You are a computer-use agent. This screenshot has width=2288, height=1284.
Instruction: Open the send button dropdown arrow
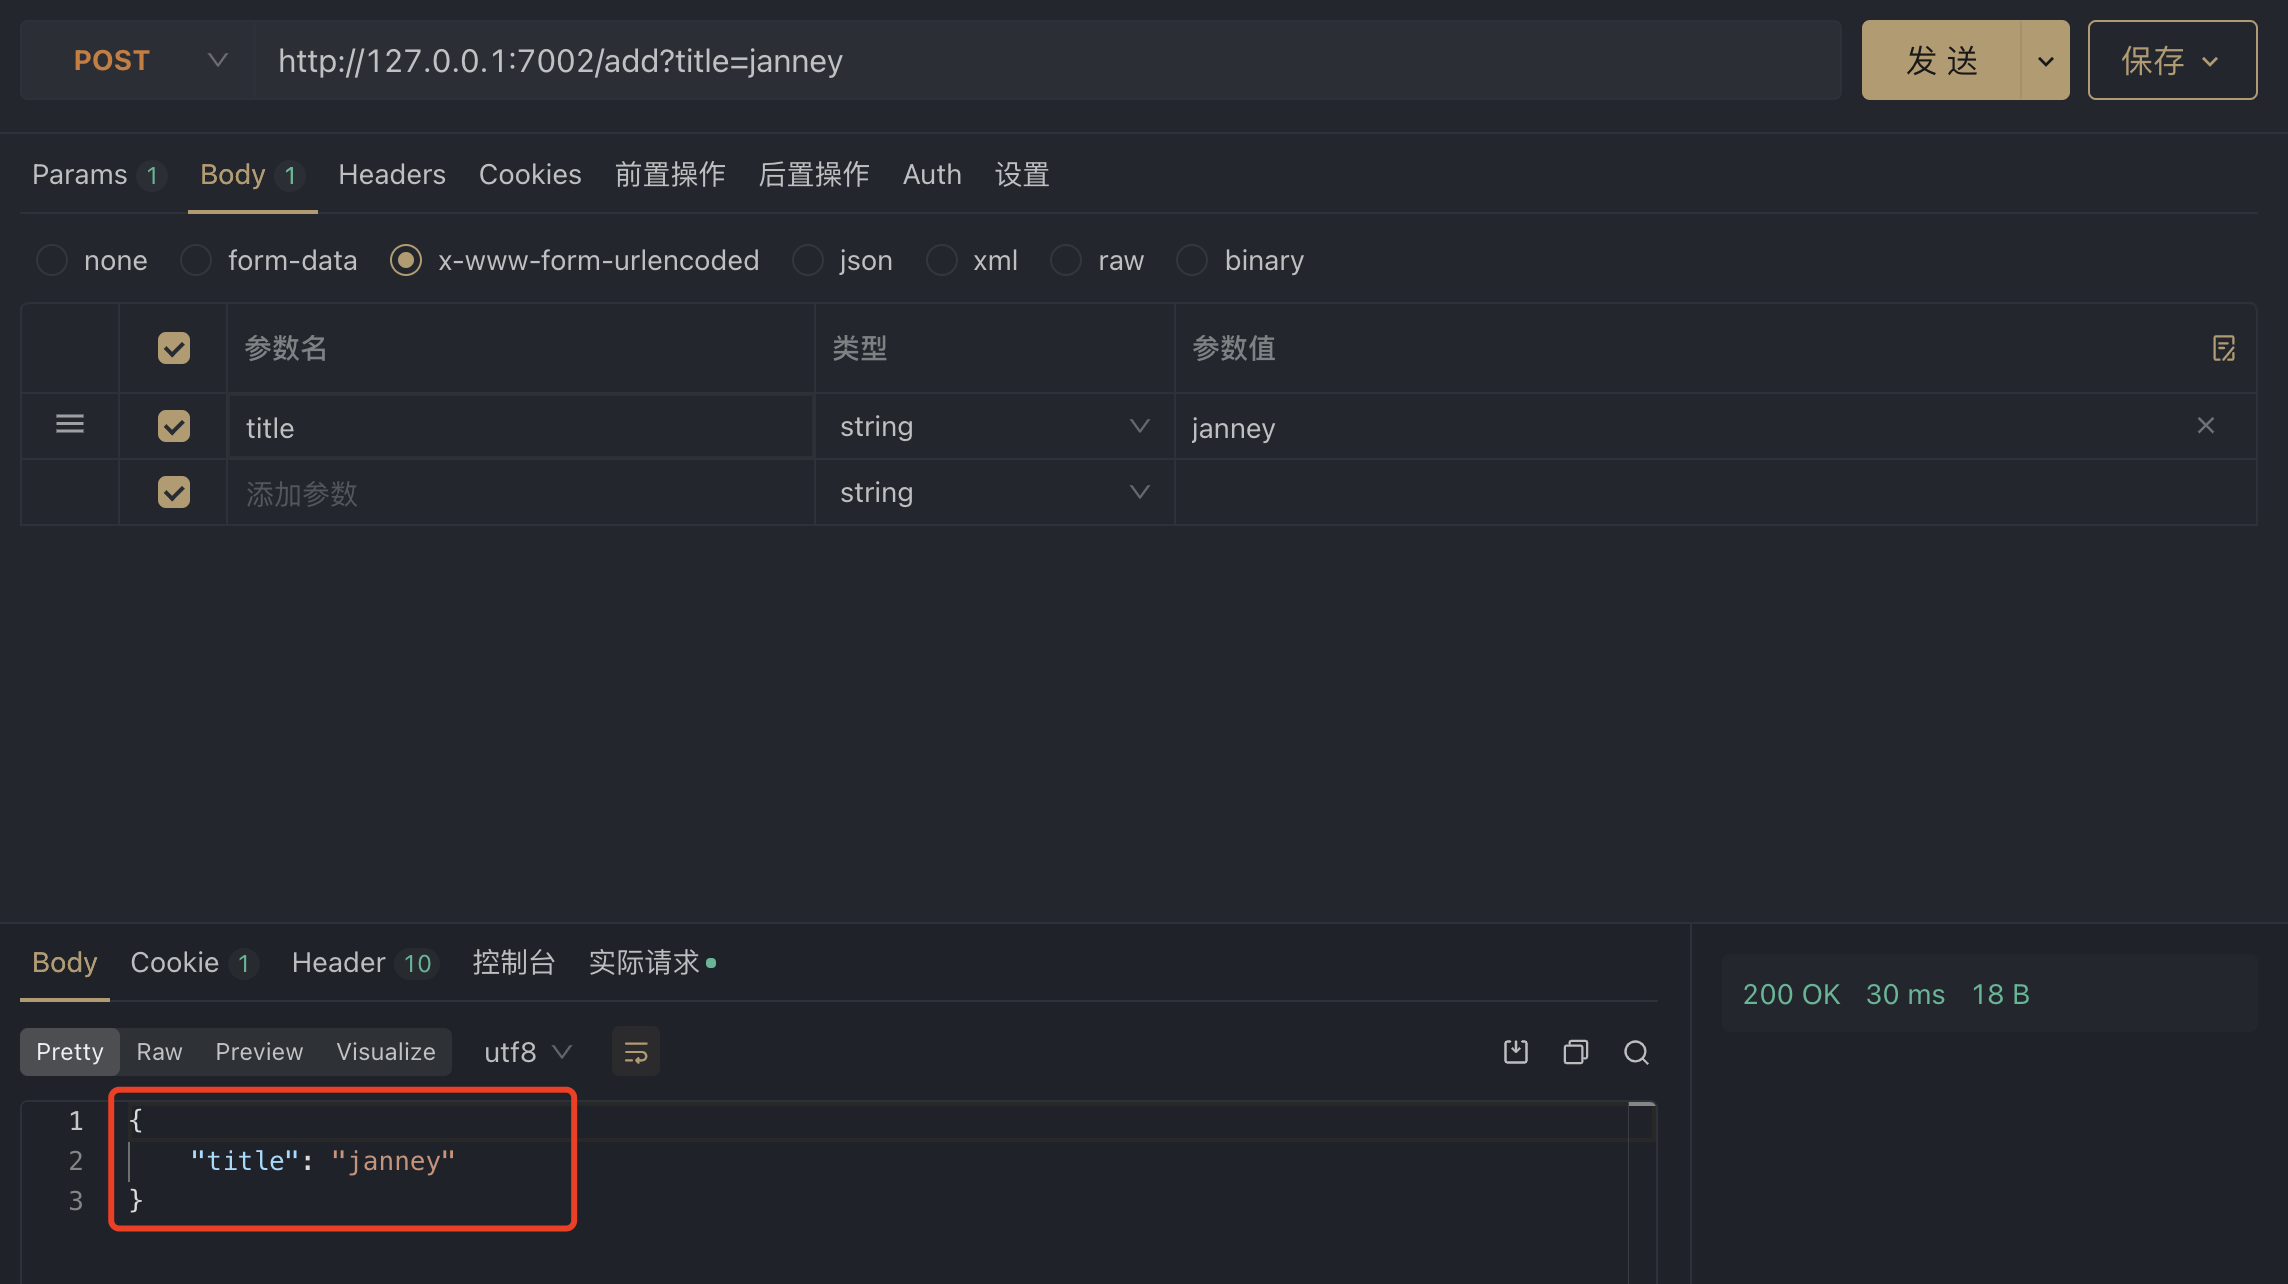pos(2045,61)
